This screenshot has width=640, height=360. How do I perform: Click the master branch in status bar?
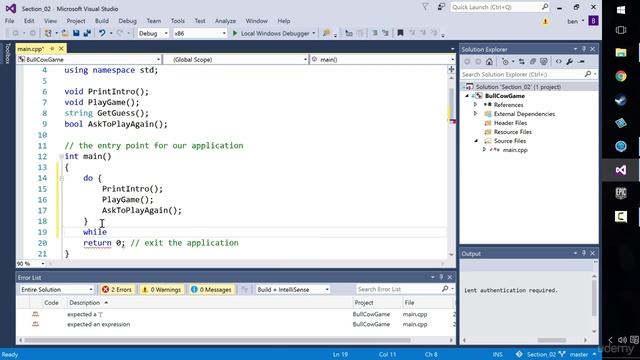coord(579,354)
